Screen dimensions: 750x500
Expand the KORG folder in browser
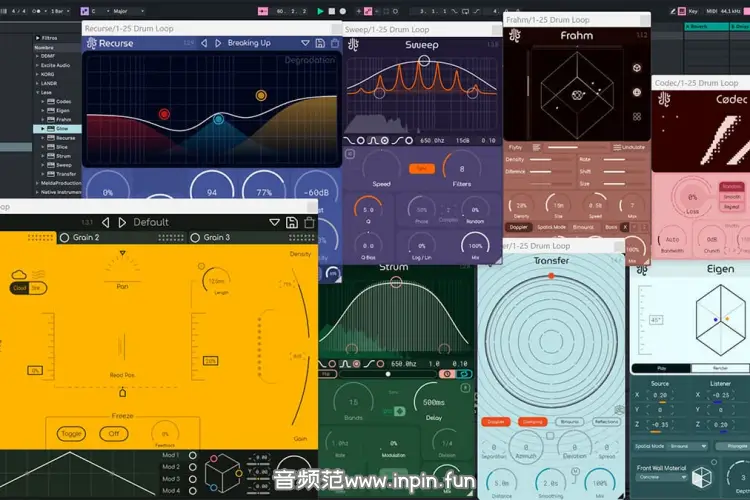pyautogui.click(x=37, y=74)
